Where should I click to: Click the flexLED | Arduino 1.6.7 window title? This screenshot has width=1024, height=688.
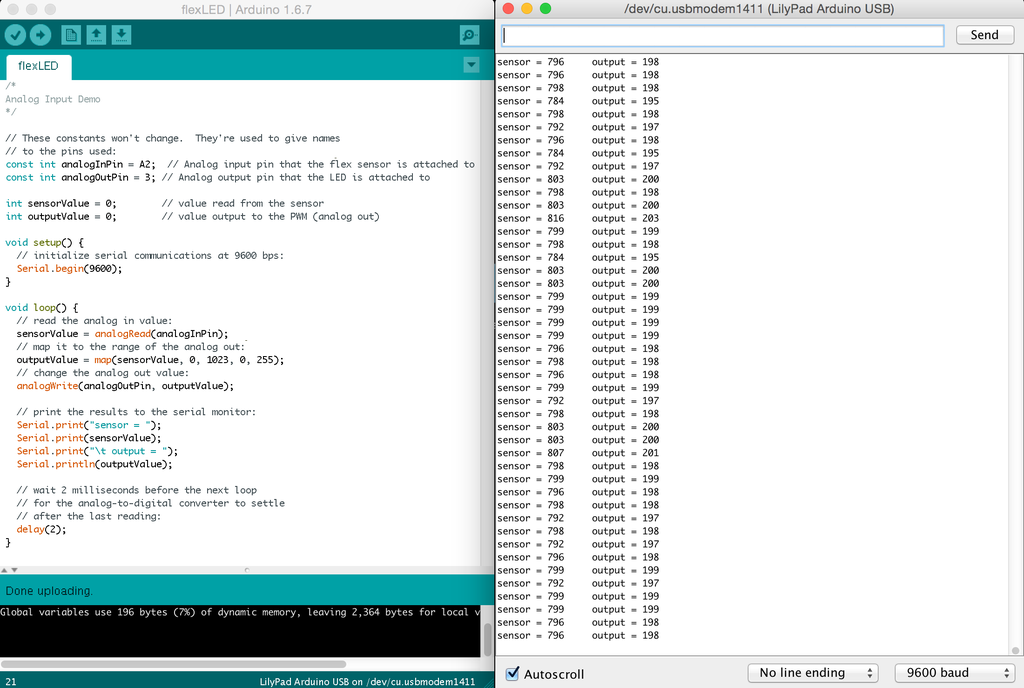point(246,9)
